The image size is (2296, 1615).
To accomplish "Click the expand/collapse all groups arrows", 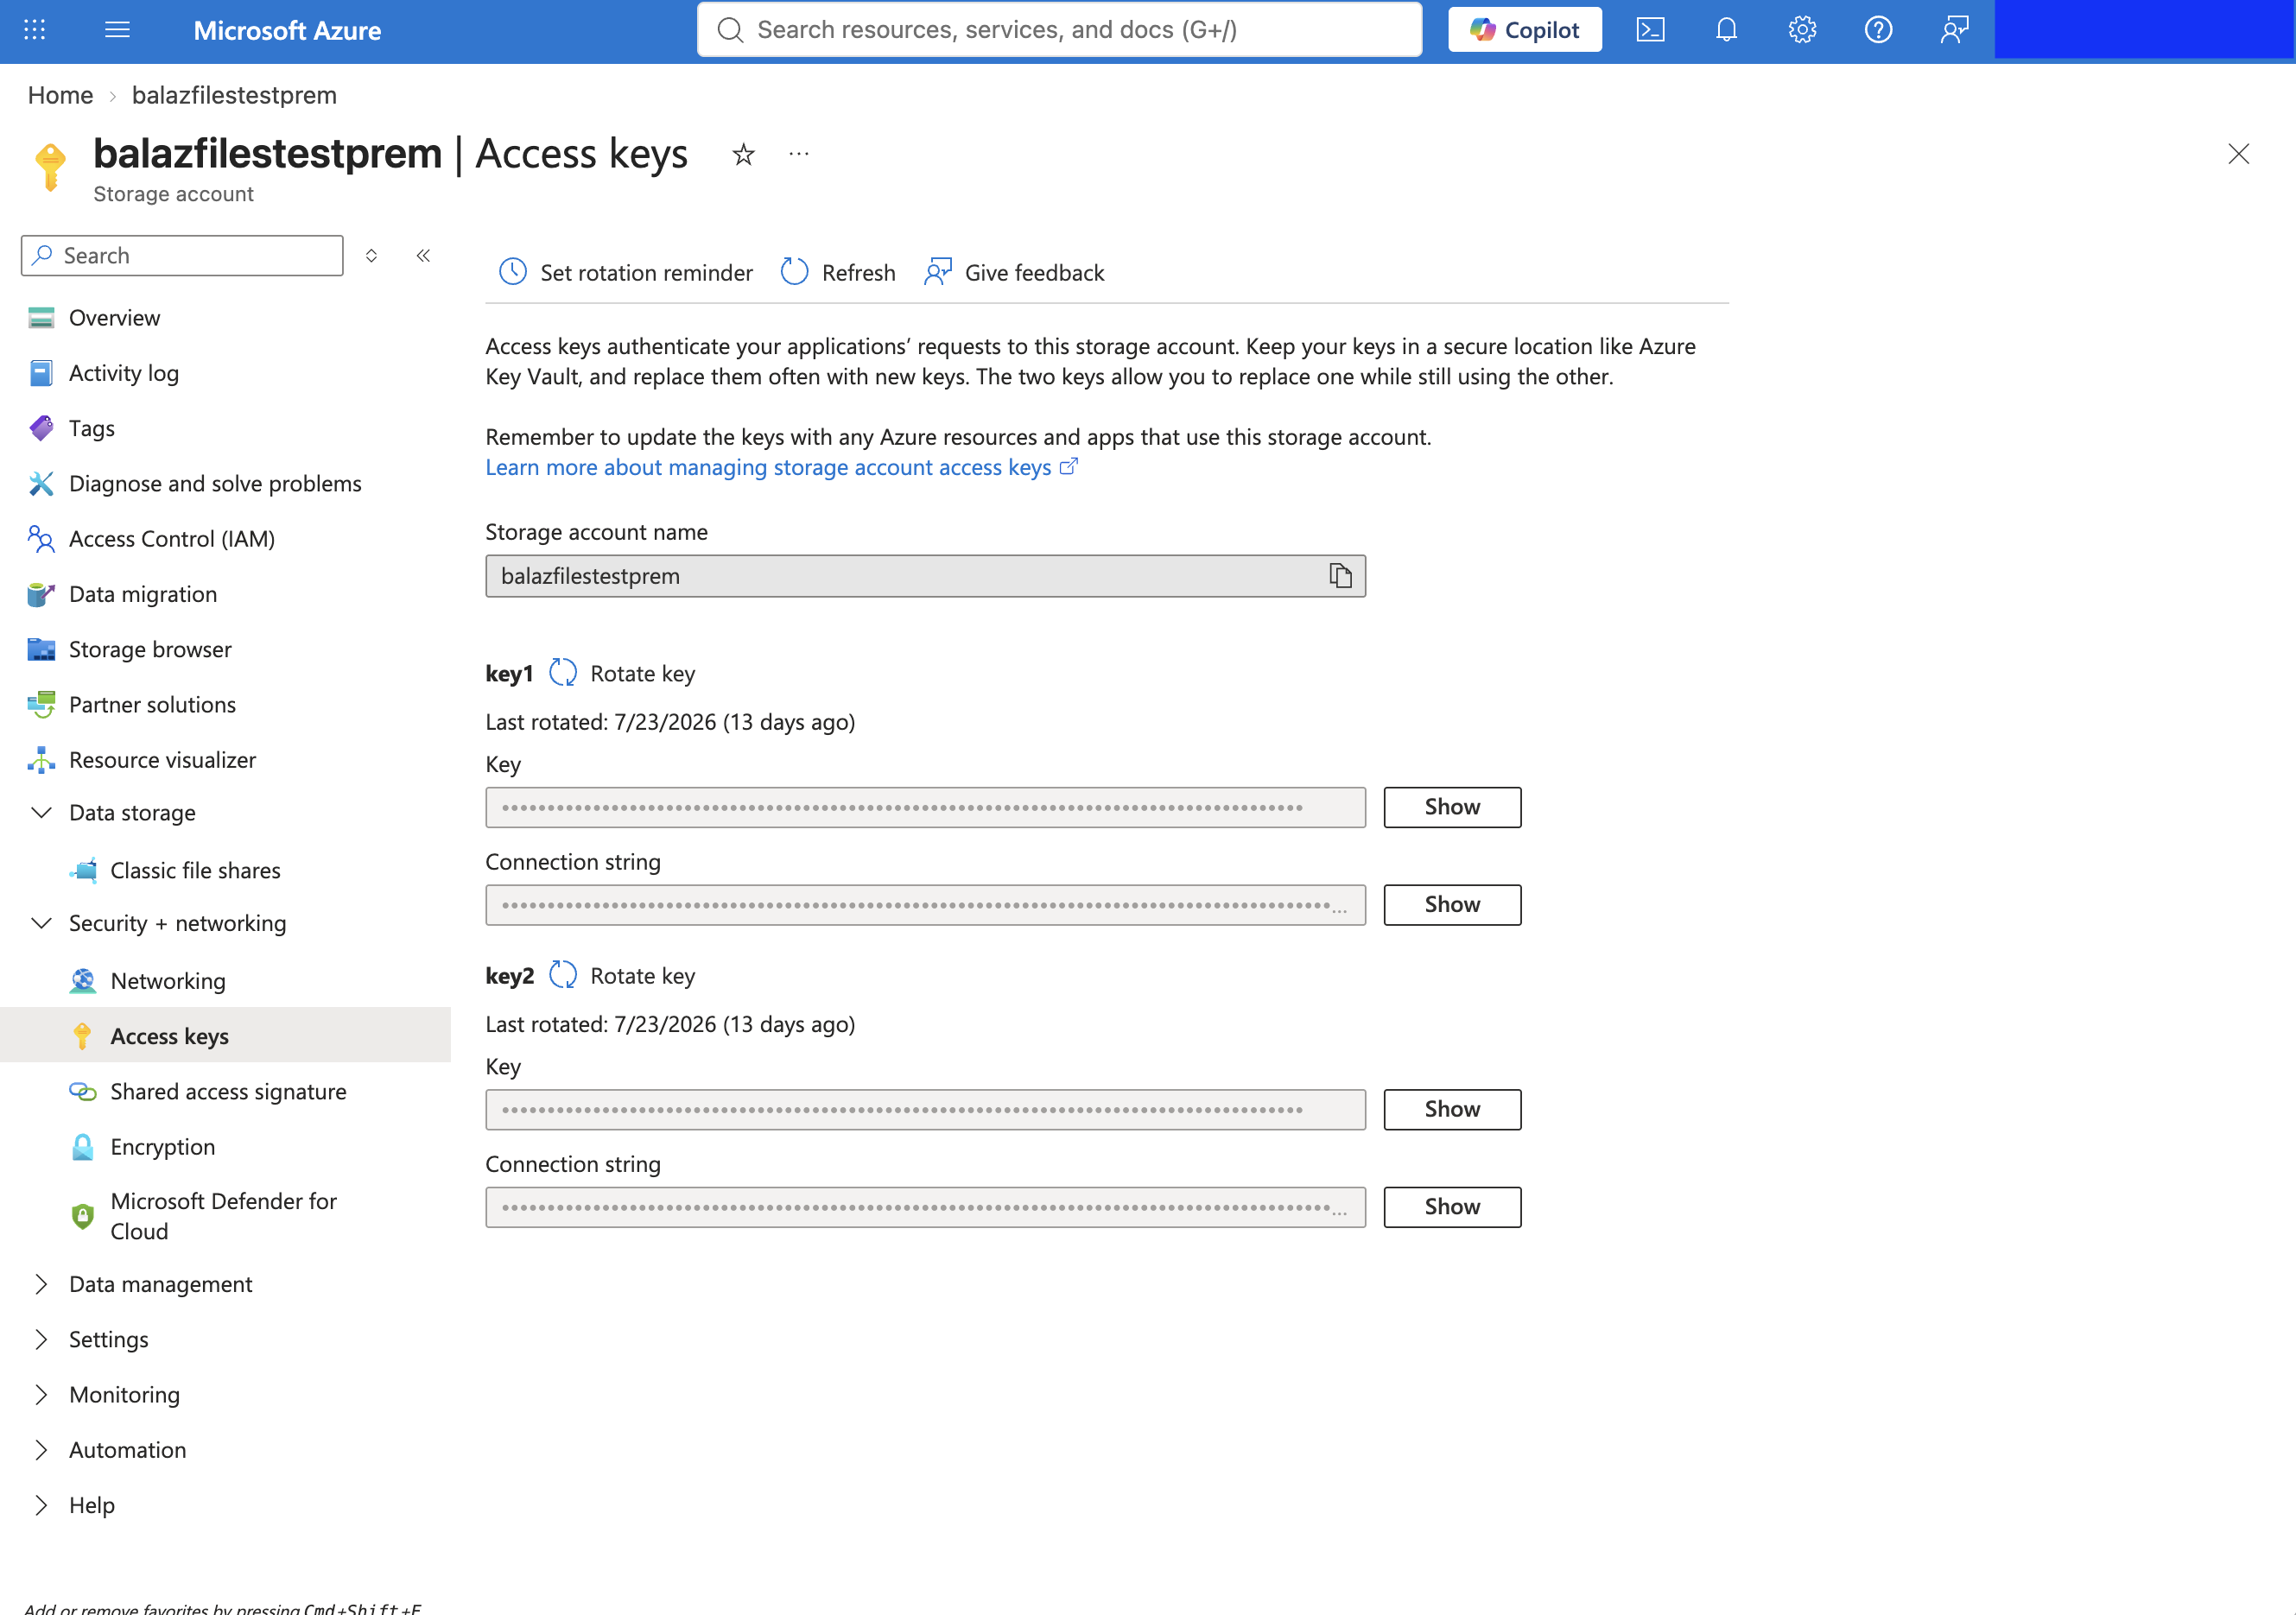I will (x=371, y=256).
